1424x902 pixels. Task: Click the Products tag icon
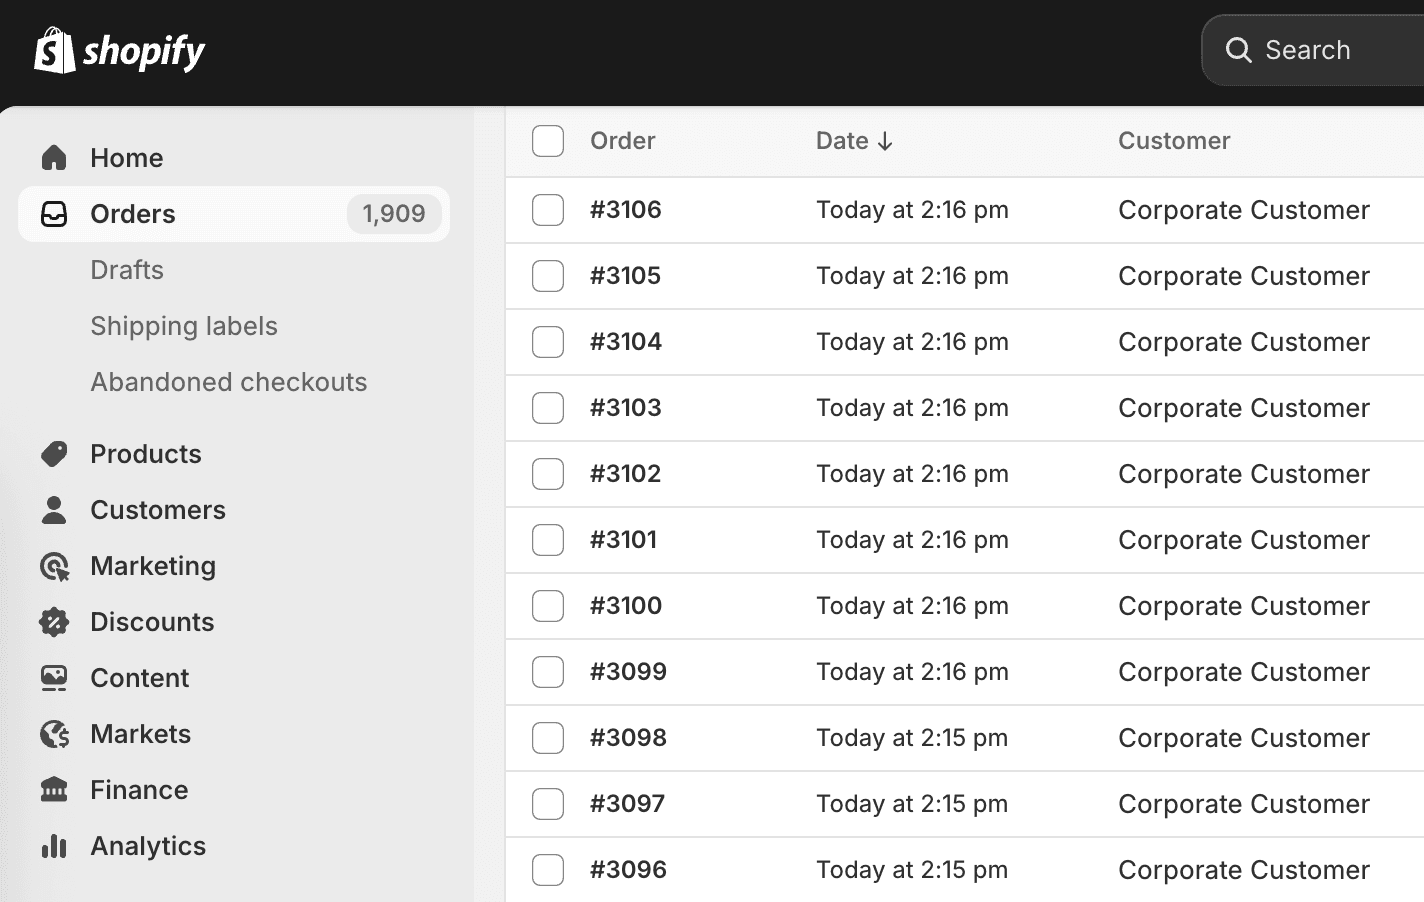coord(54,454)
